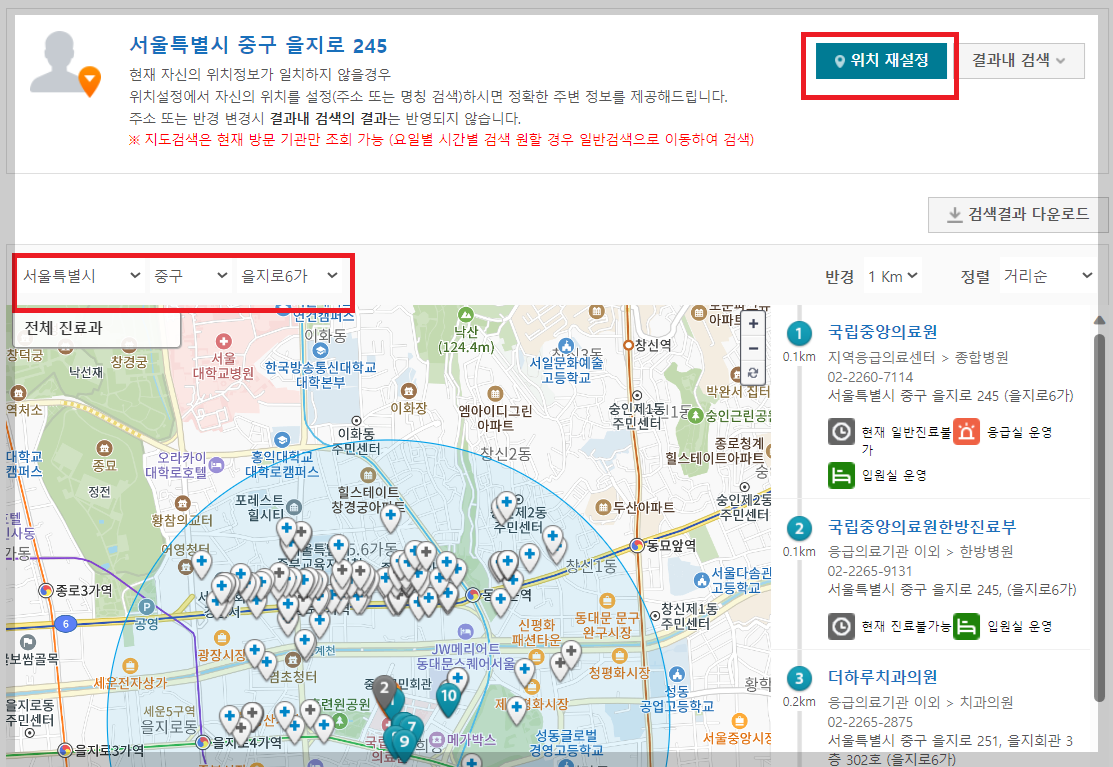
Task: Zoom out the map with minus button
Action: 753,348
